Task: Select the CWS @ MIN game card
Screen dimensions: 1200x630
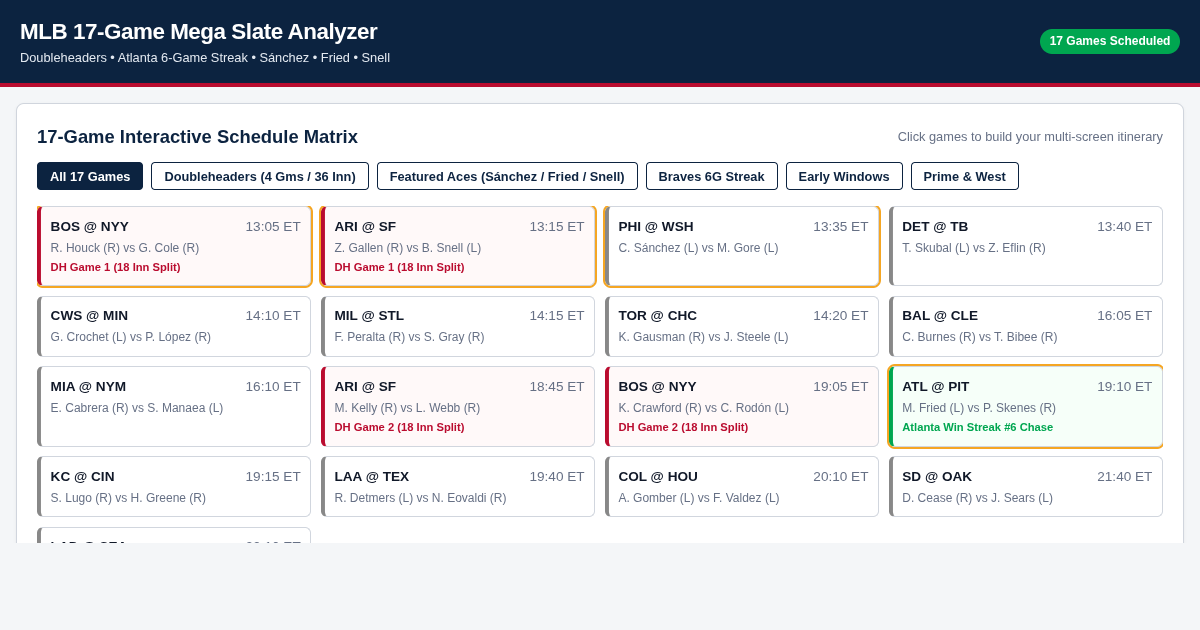Action: click(174, 326)
